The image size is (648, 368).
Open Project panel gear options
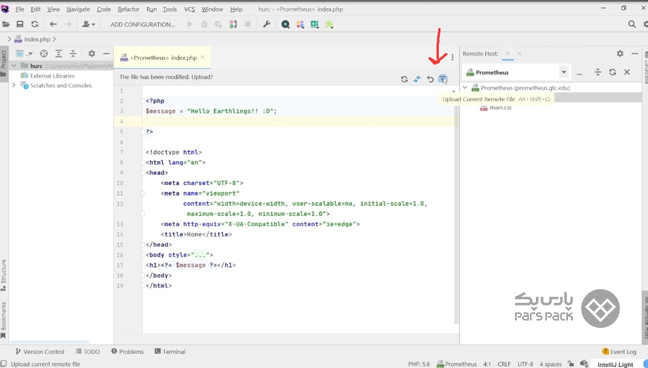(x=92, y=53)
